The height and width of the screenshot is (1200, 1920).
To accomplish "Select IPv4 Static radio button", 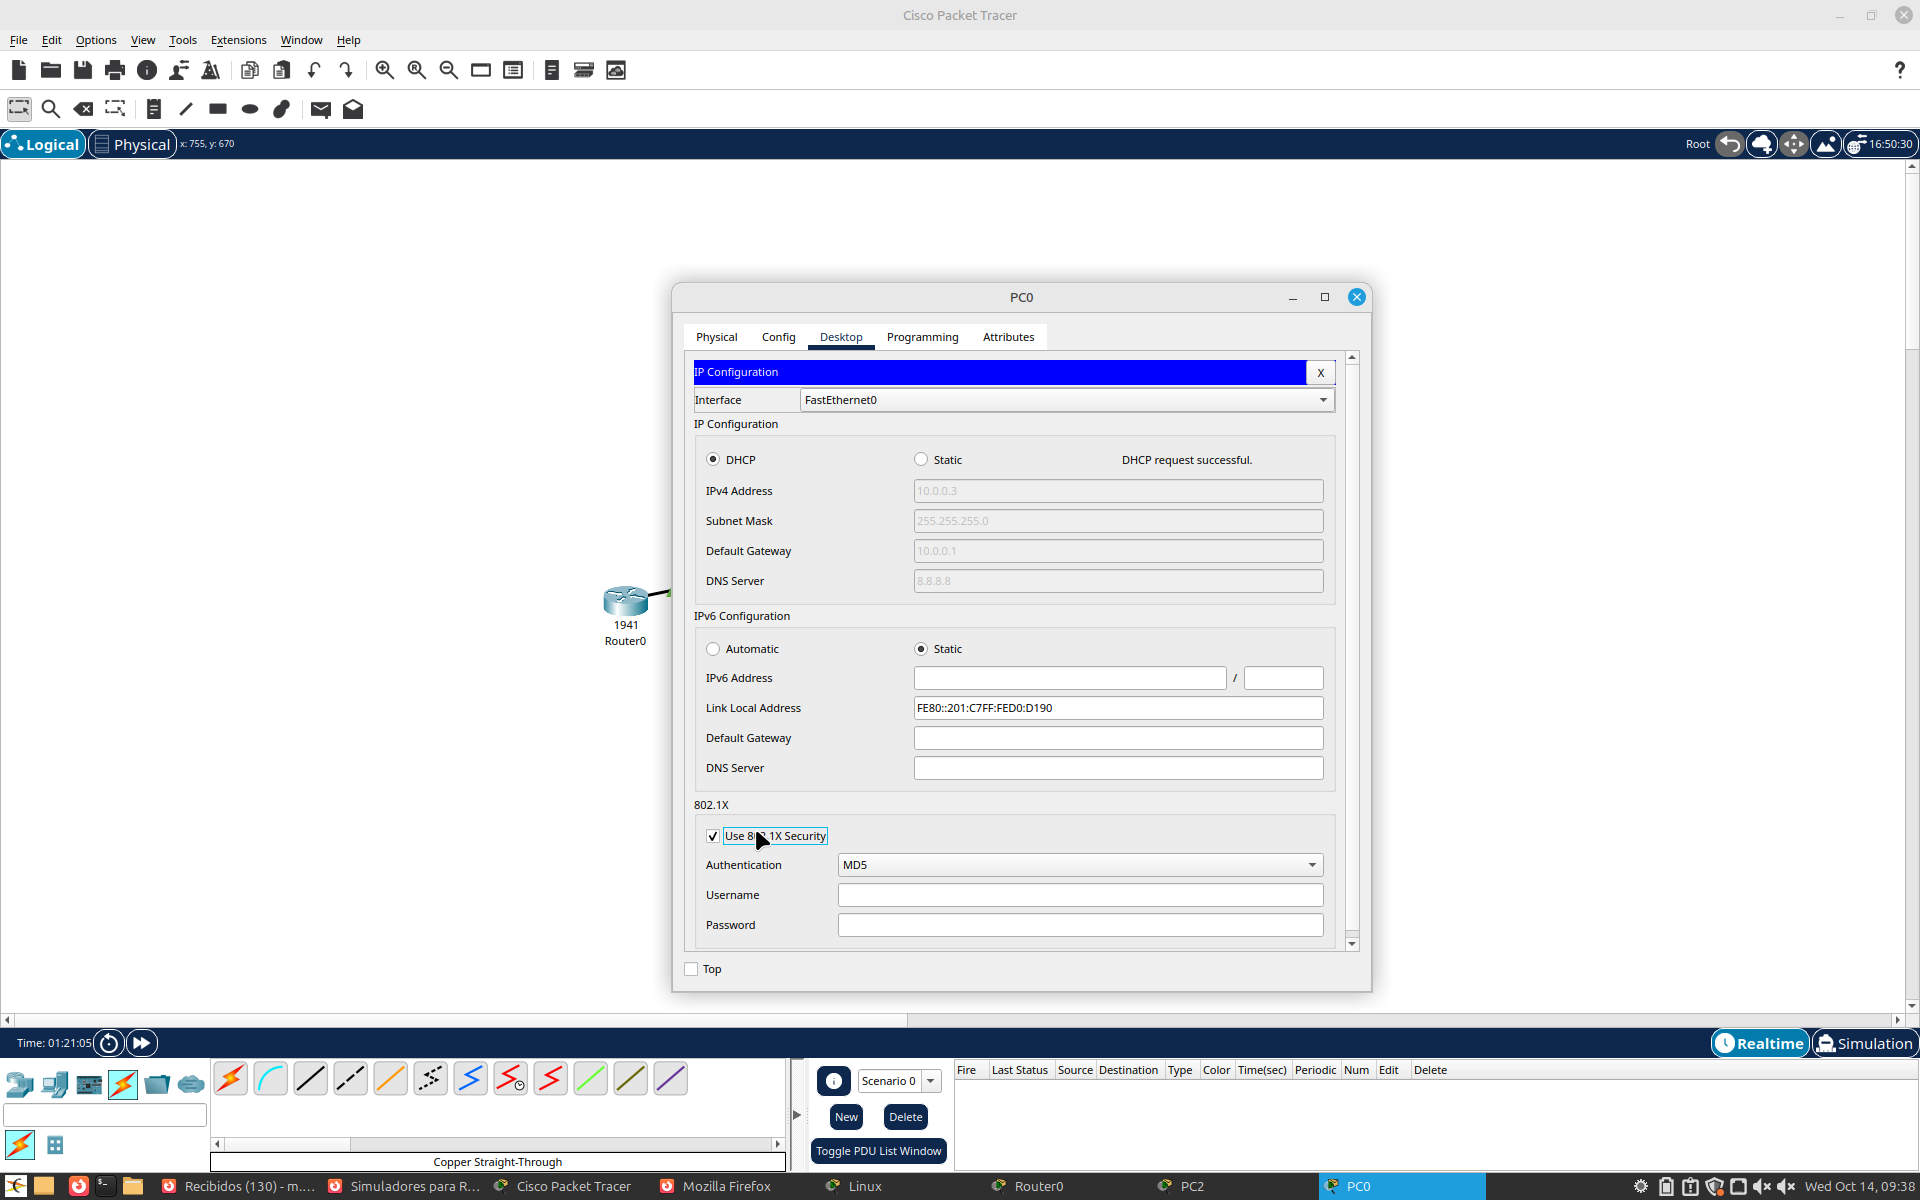I will (921, 459).
